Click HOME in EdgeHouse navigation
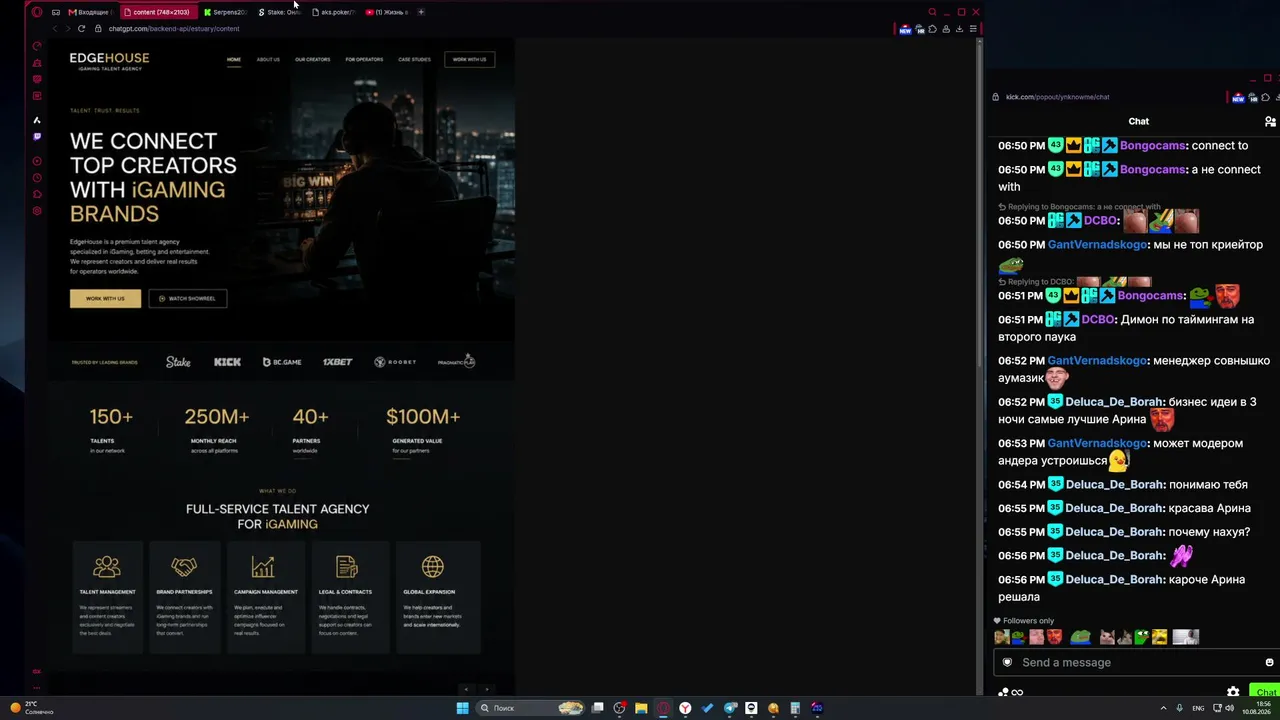This screenshot has height=720, width=1280. coord(234,60)
